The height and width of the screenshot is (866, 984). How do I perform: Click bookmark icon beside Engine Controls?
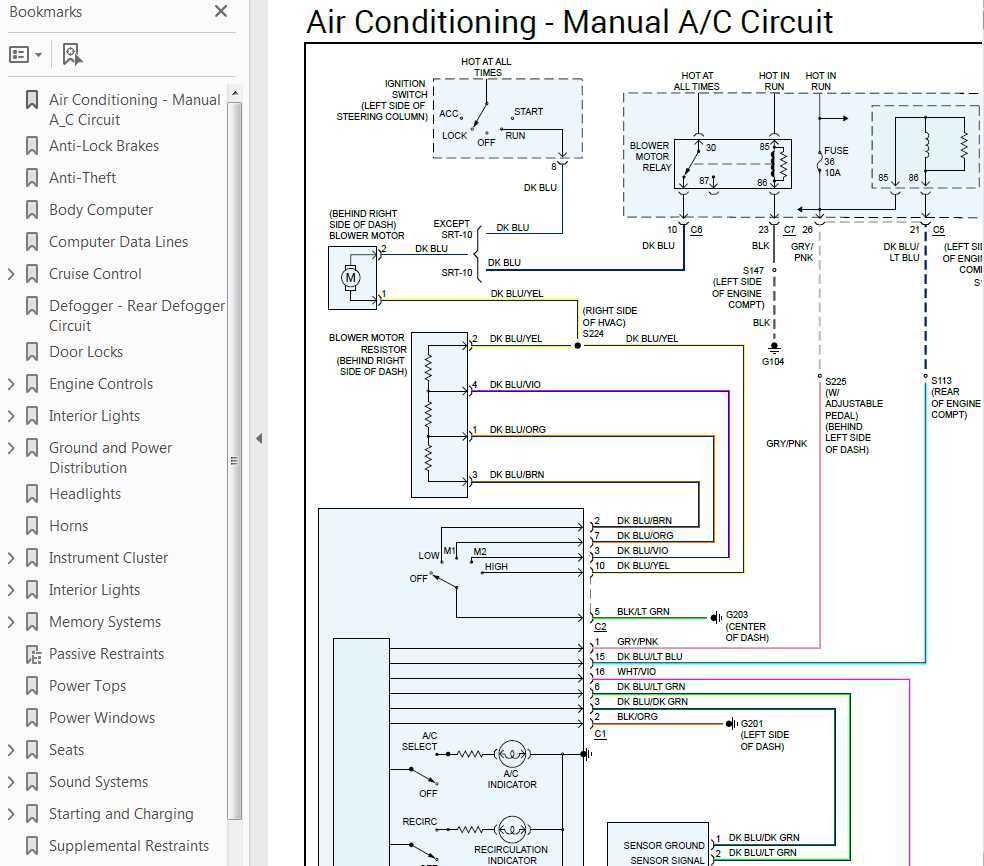coord(31,383)
